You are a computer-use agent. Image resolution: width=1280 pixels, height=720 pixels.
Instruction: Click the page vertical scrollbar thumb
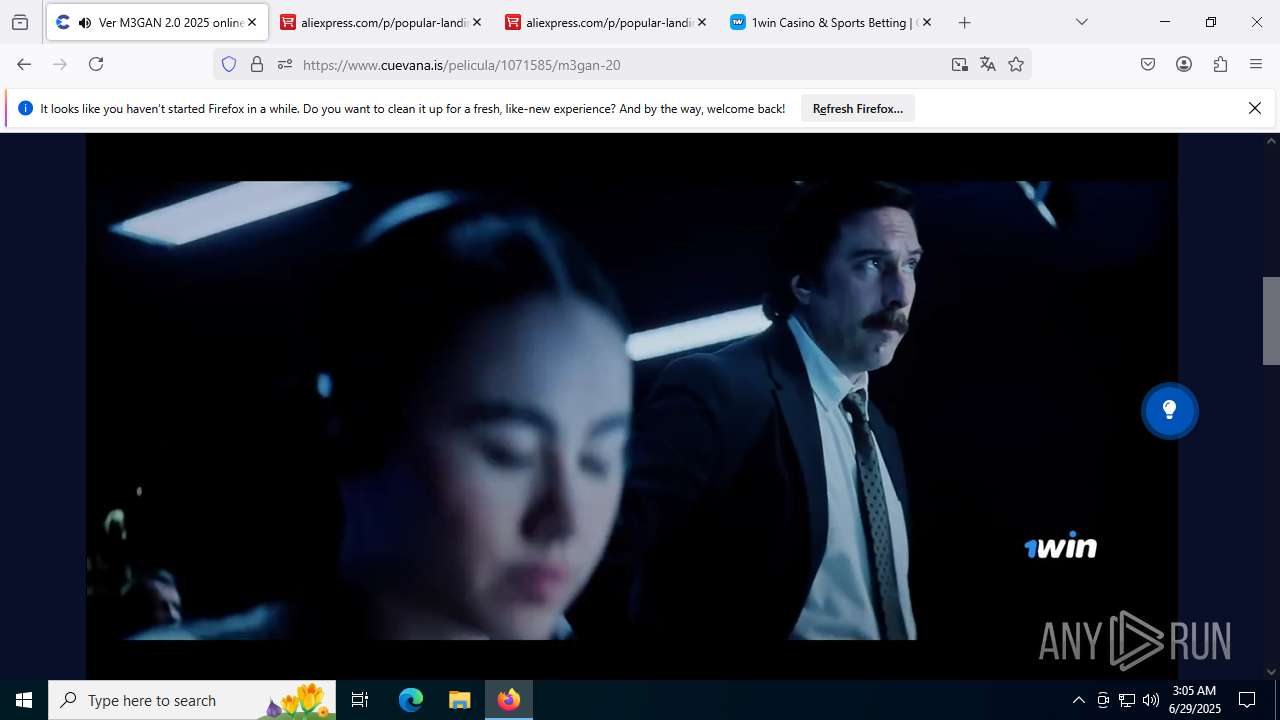[x=1271, y=321]
